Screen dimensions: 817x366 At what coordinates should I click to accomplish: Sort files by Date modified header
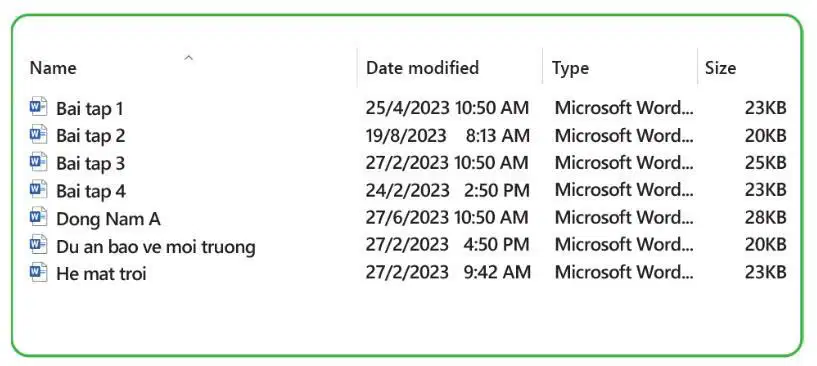422,68
